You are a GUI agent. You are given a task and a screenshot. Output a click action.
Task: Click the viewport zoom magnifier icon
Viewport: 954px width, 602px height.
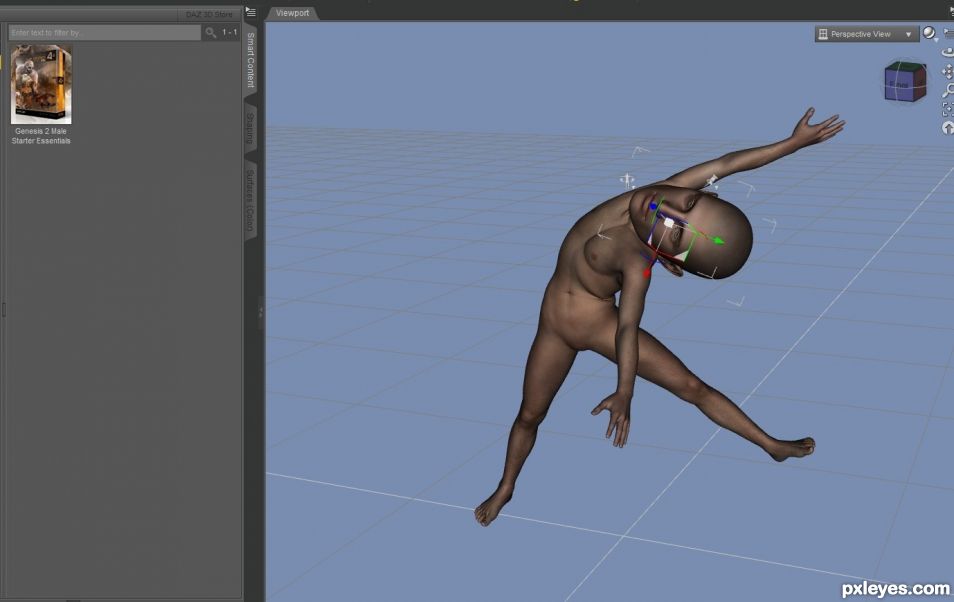pyautogui.click(x=948, y=91)
